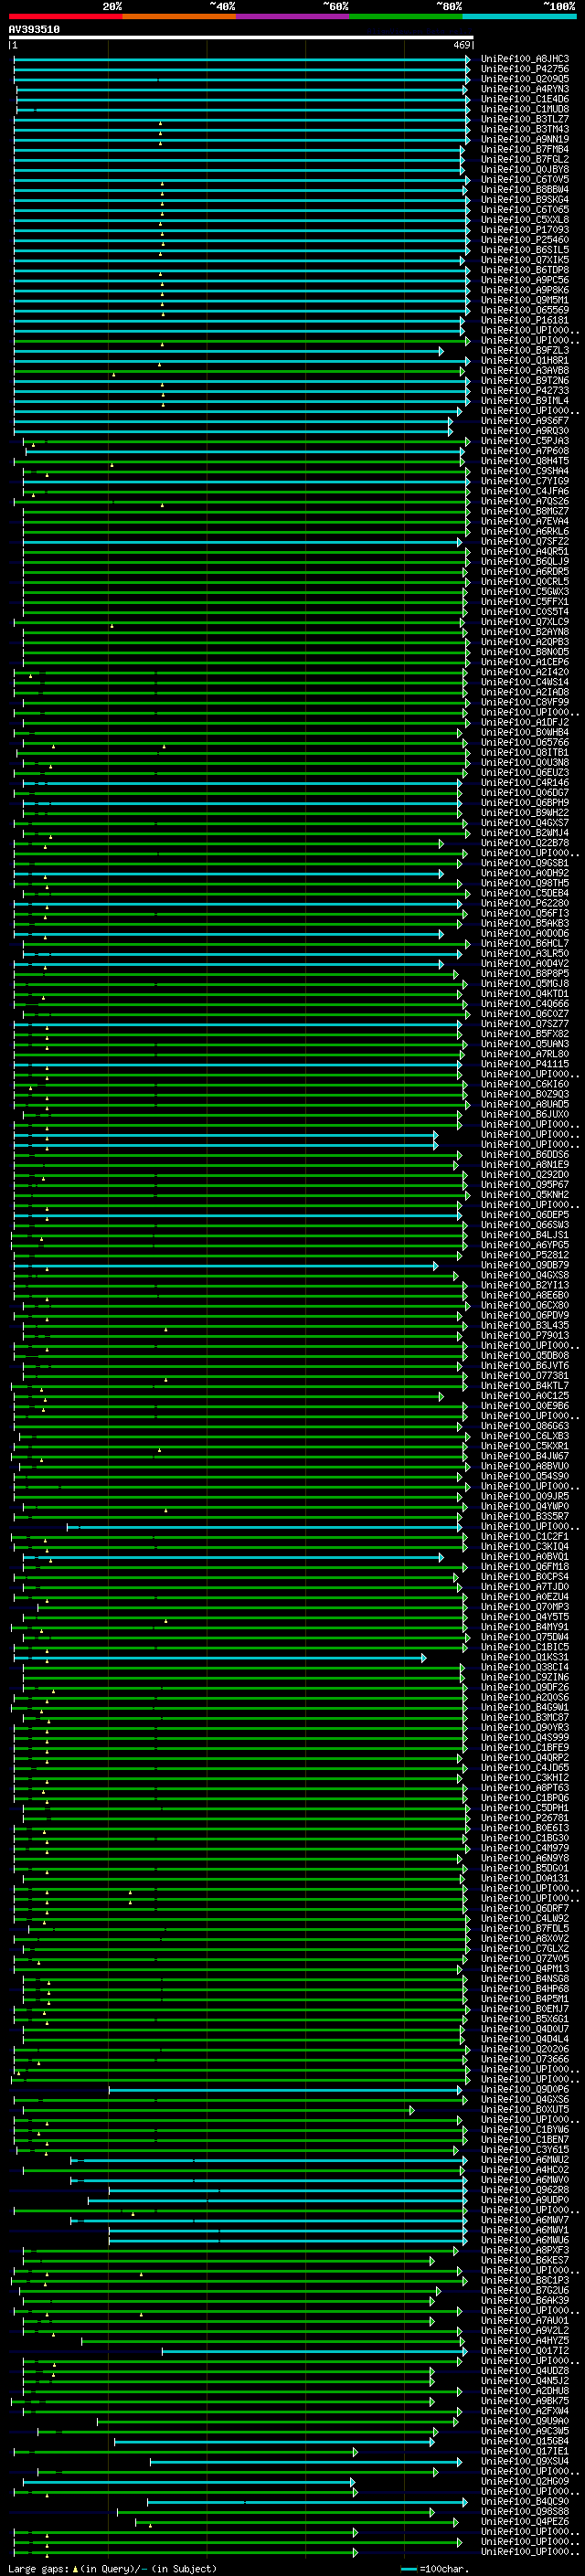The width and height of the screenshot is (585, 2576).
Task: Open hit UniRef100_A6MWU2
Action: 525,2159
